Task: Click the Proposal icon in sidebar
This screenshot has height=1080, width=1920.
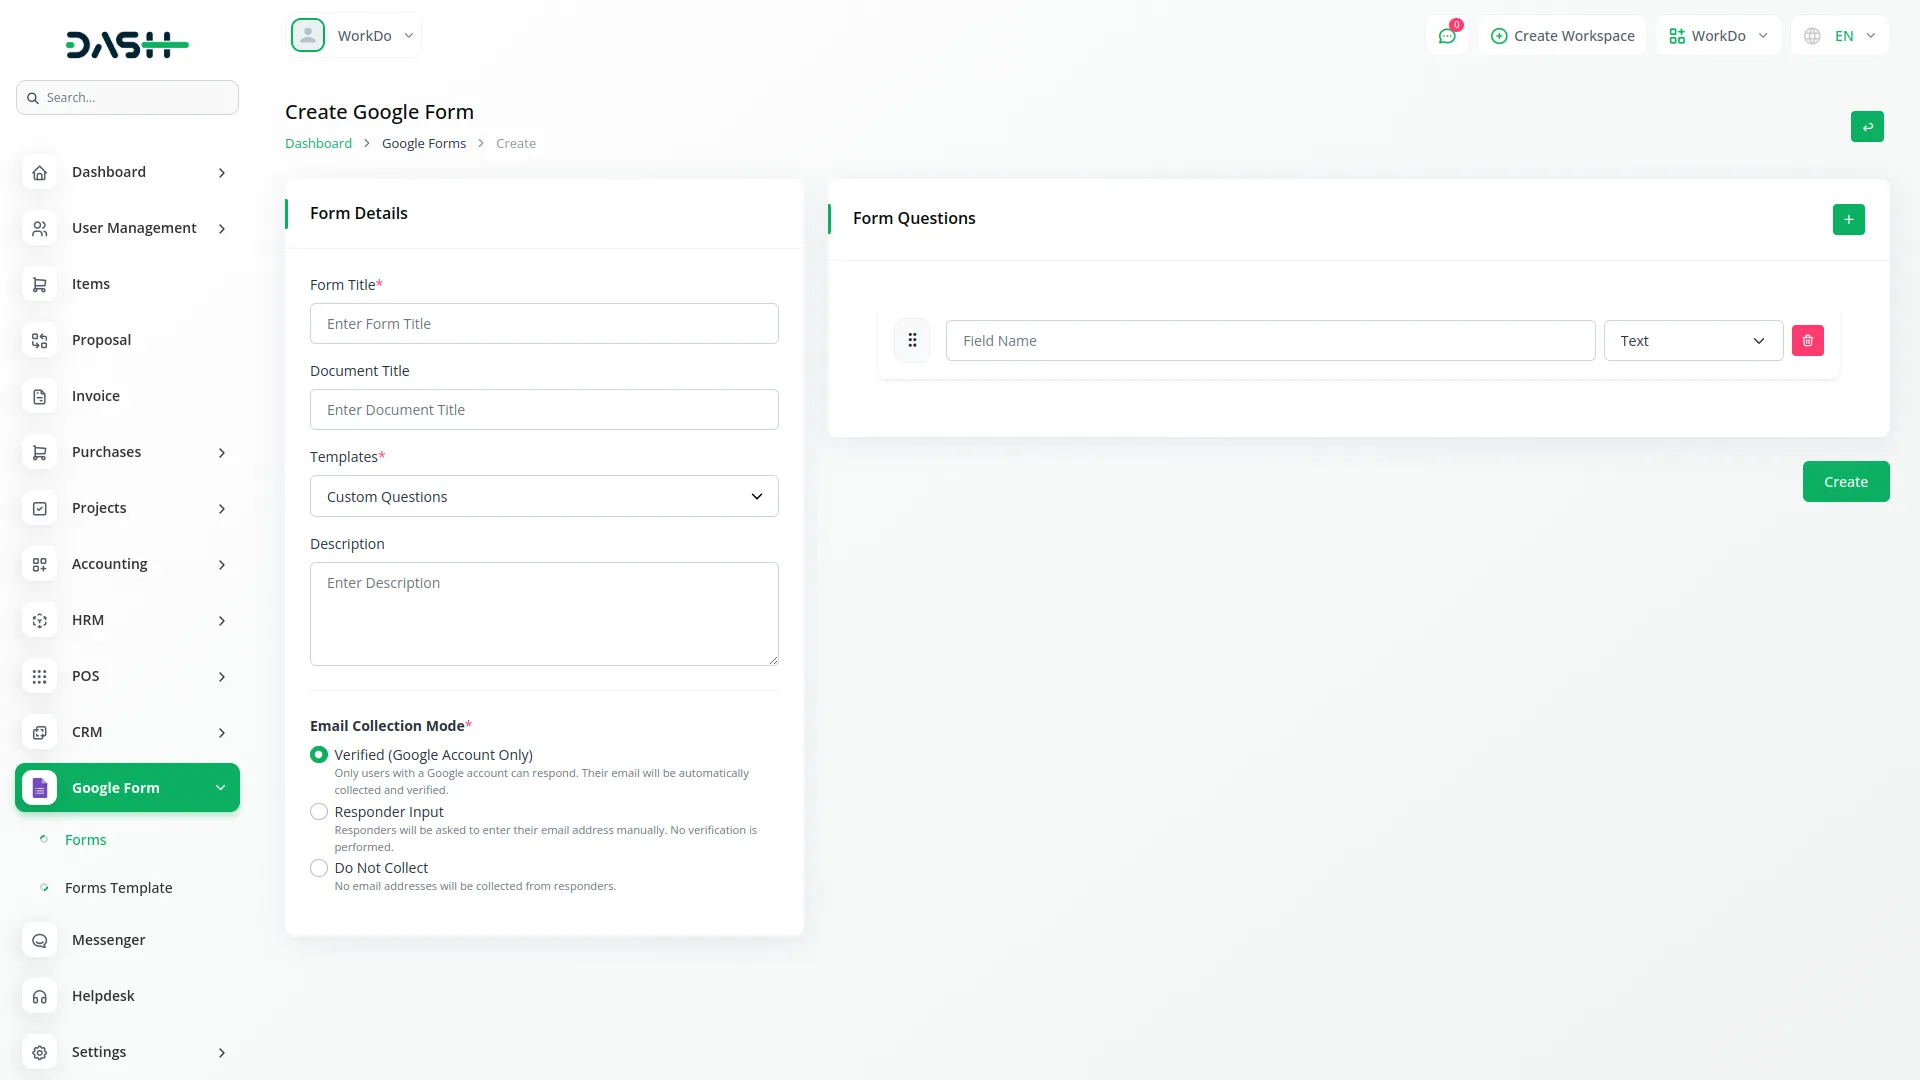Action: pyautogui.click(x=39, y=340)
